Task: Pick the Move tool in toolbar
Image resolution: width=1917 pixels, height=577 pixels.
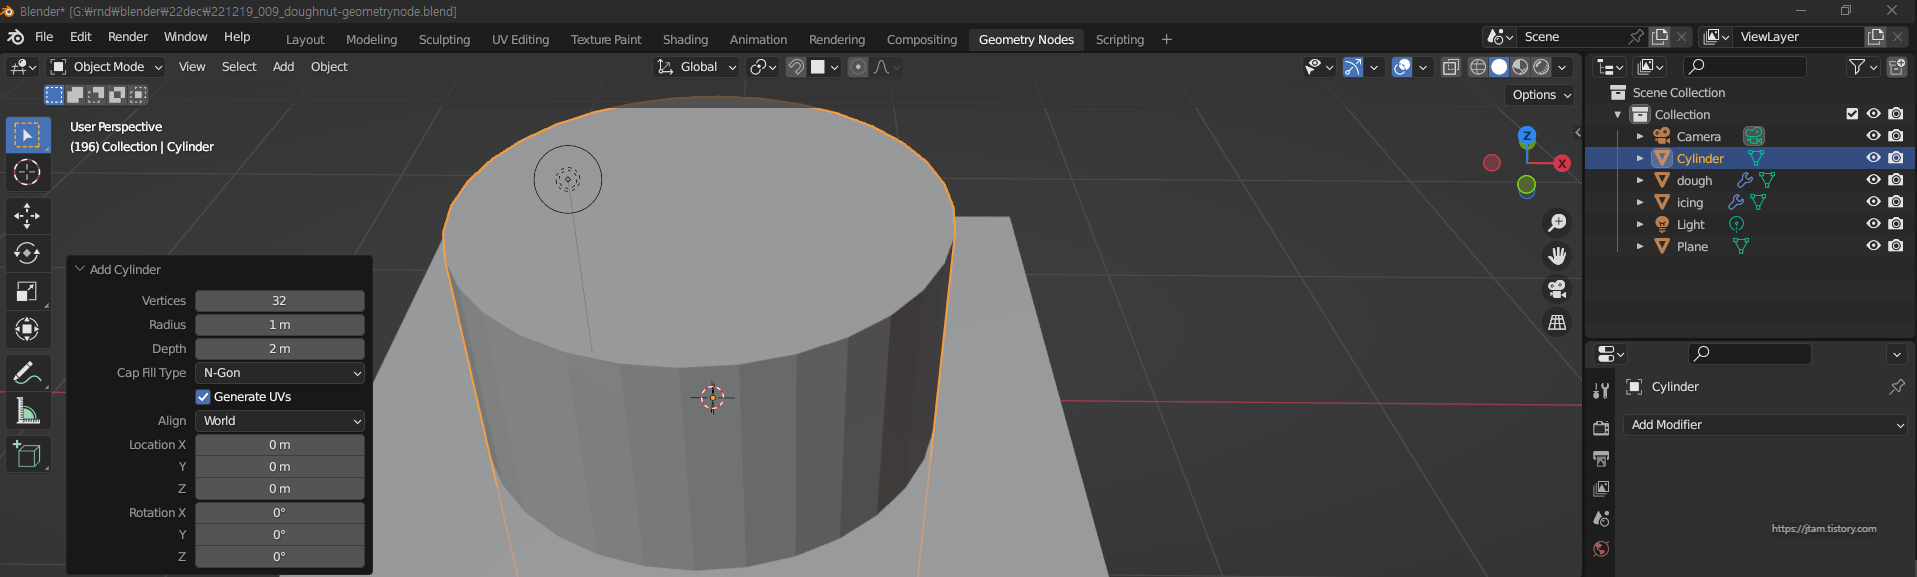Action: click(28, 215)
